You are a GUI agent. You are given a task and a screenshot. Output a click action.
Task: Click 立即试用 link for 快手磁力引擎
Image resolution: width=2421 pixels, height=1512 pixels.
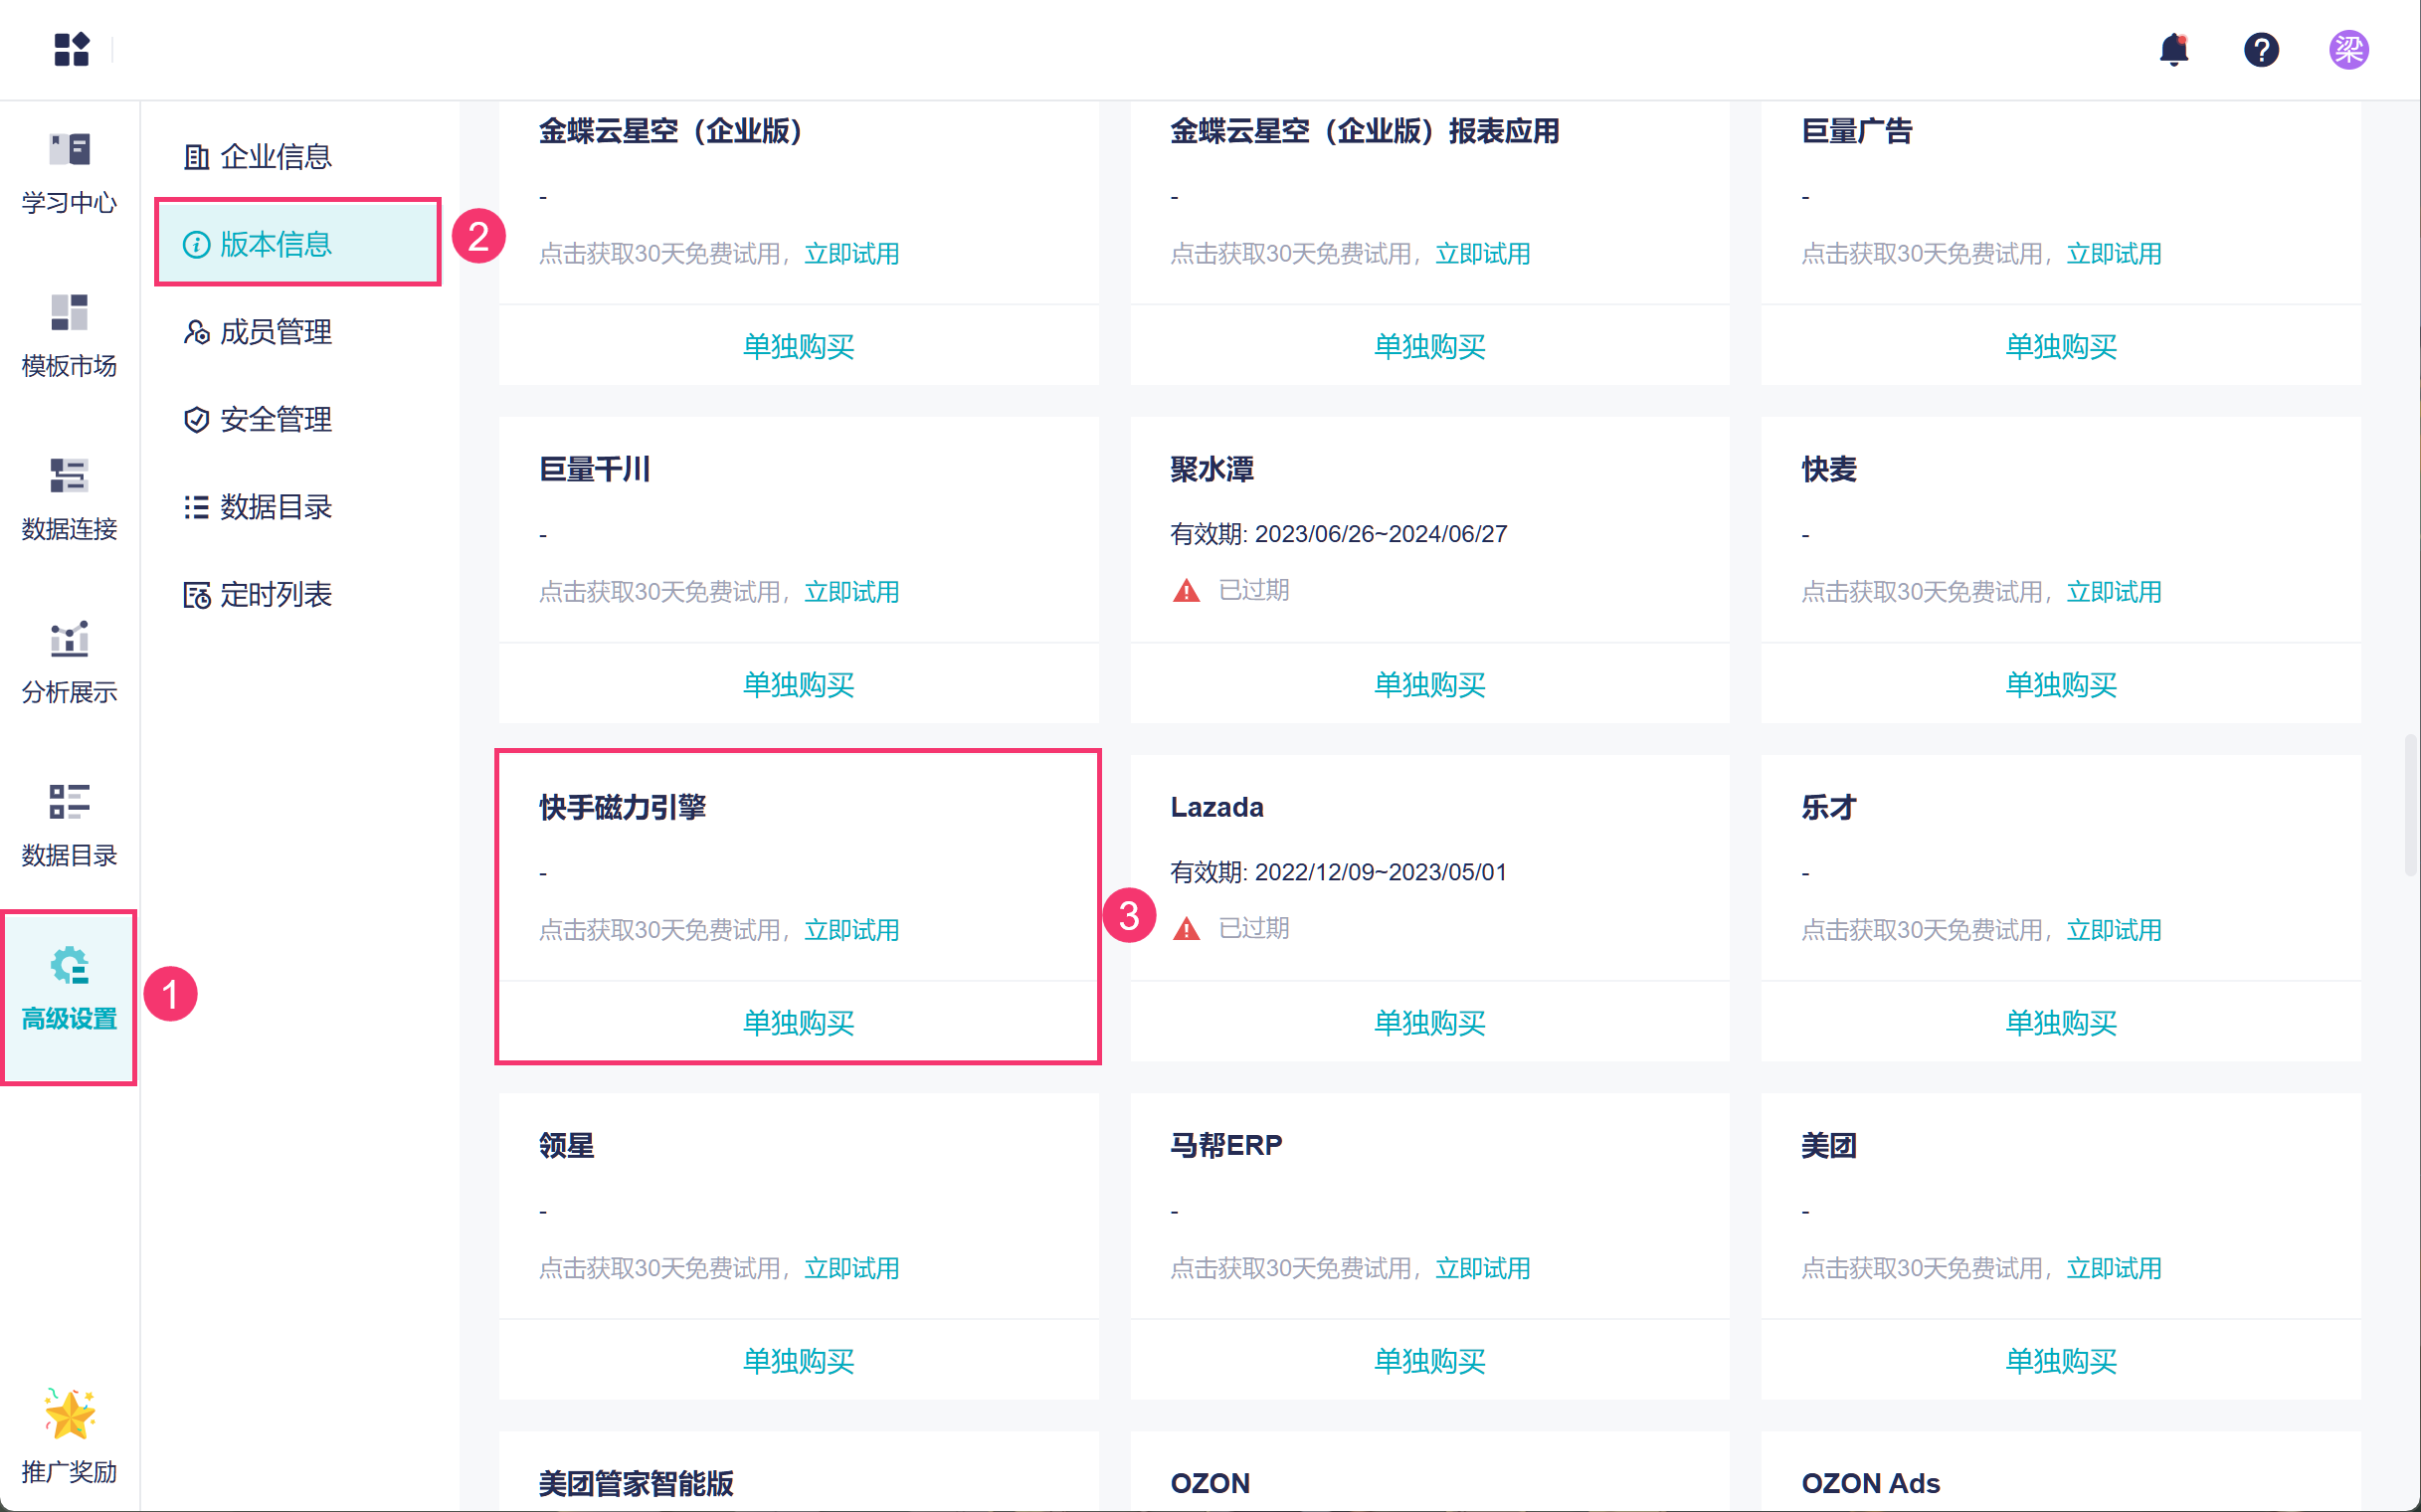[851, 930]
